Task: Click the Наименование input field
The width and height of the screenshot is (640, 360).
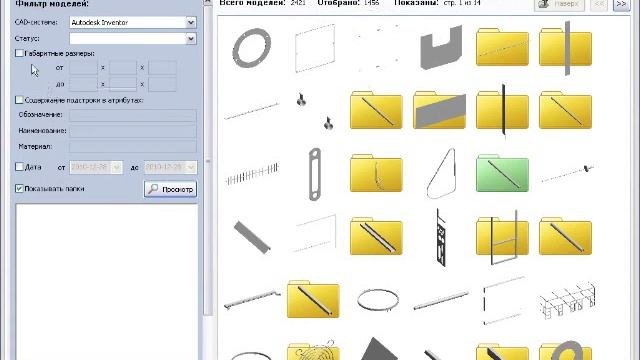Action: [x=133, y=131]
